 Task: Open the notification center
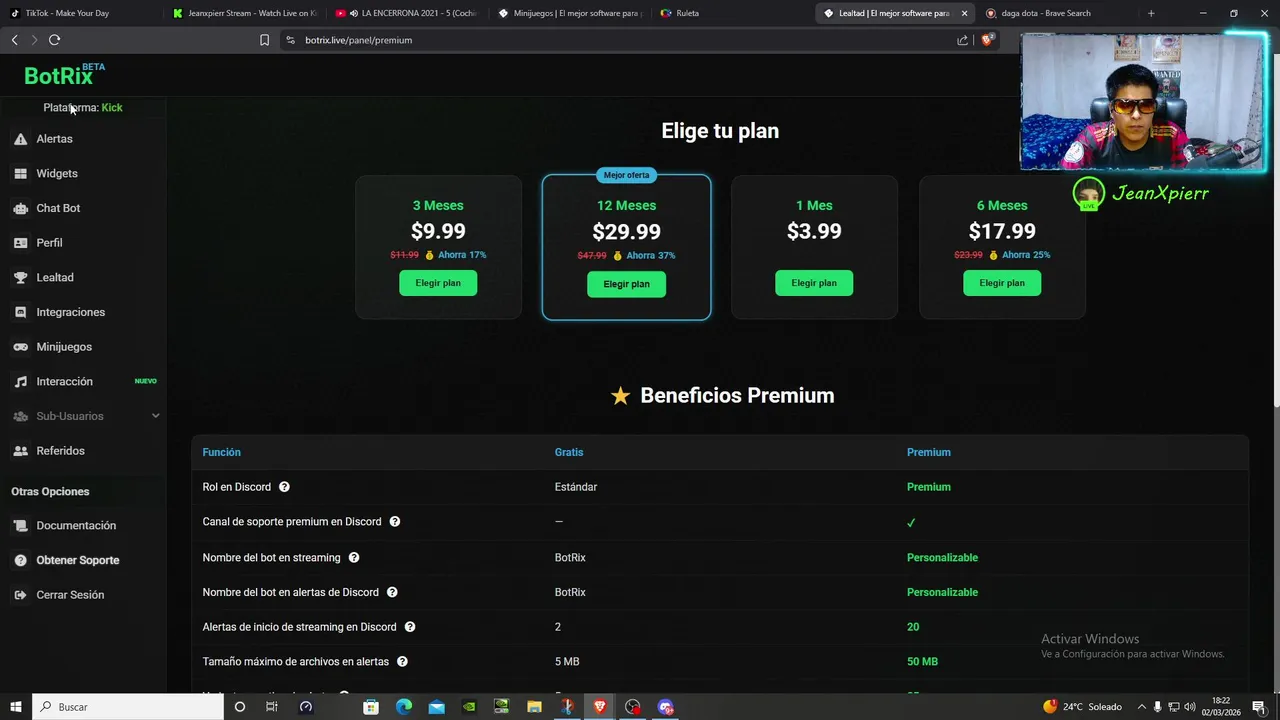click(x=1258, y=707)
